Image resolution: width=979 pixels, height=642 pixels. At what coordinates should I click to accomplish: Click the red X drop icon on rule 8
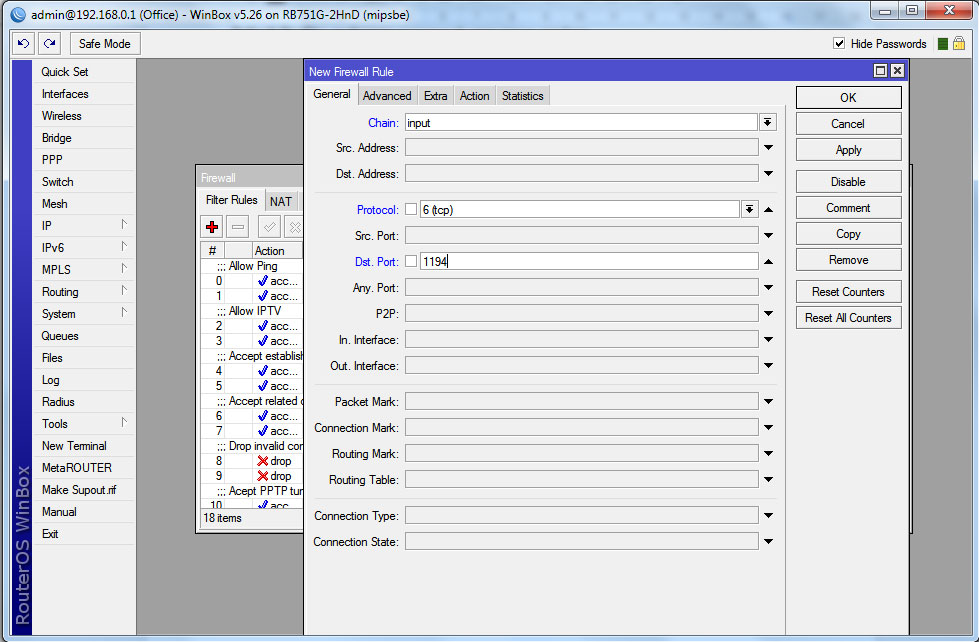(263, 461)
